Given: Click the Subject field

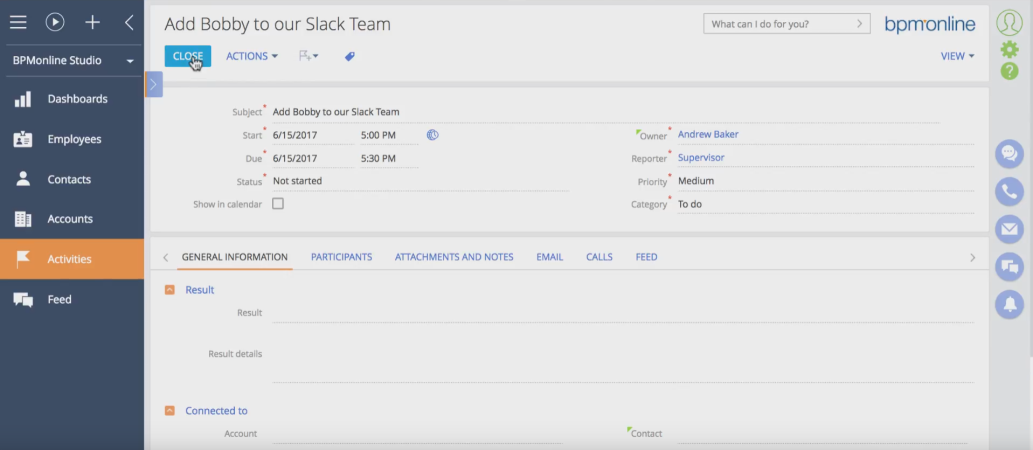Looking at the screenshot, I should (x=606, y=112).
